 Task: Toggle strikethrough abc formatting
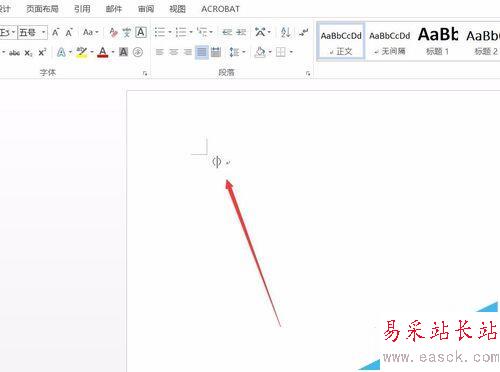pyautogui.click(x=14, y=53)
